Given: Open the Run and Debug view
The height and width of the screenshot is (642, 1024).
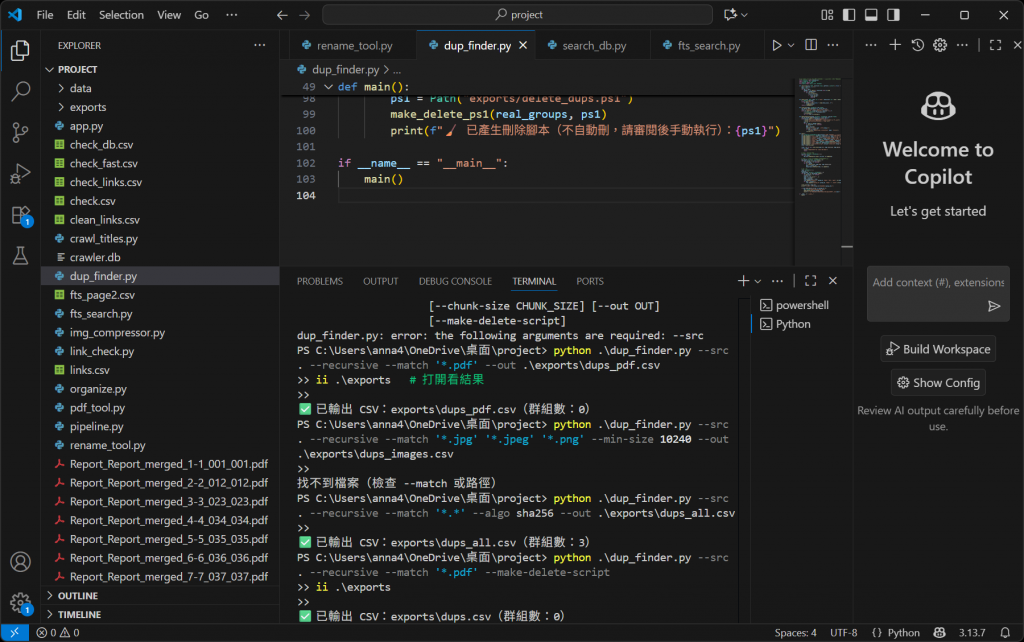Looking at the screenshot, I should click(x=20, y=174).
